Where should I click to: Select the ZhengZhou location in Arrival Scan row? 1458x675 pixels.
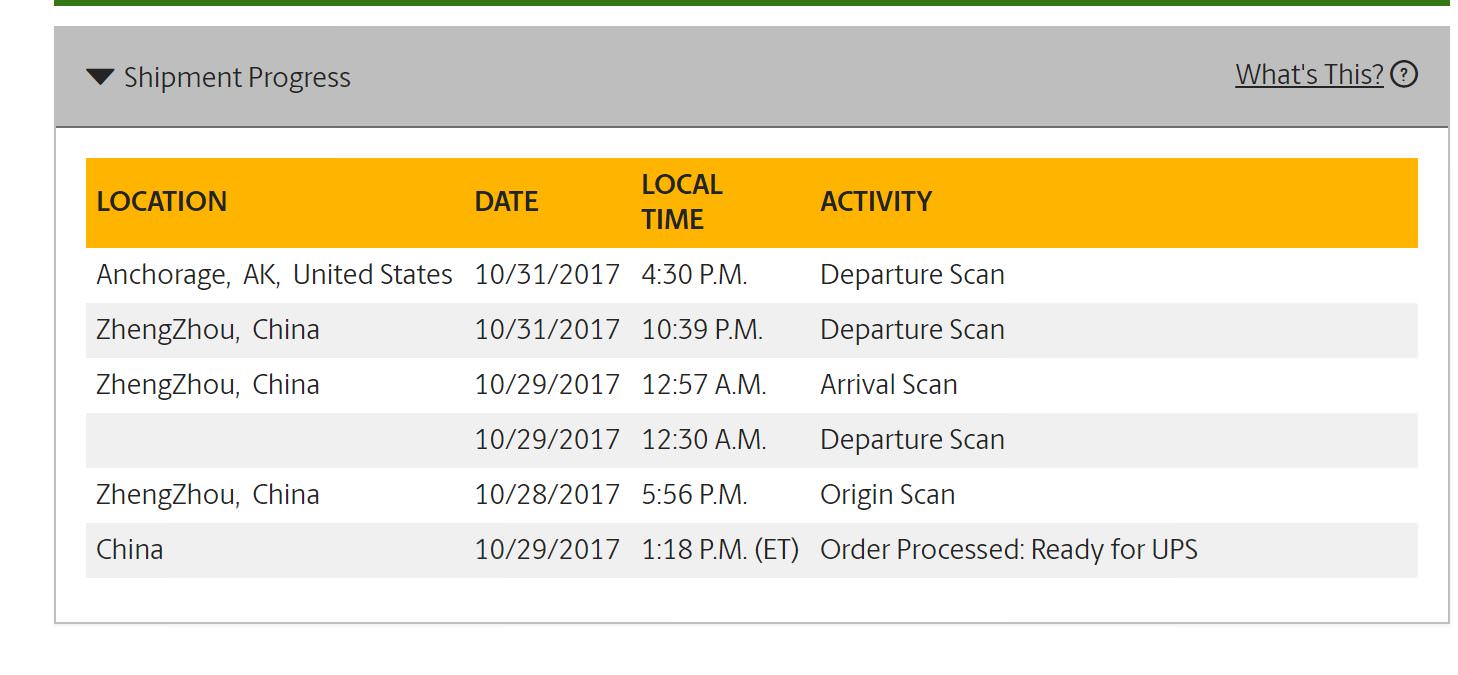(208, 385)
